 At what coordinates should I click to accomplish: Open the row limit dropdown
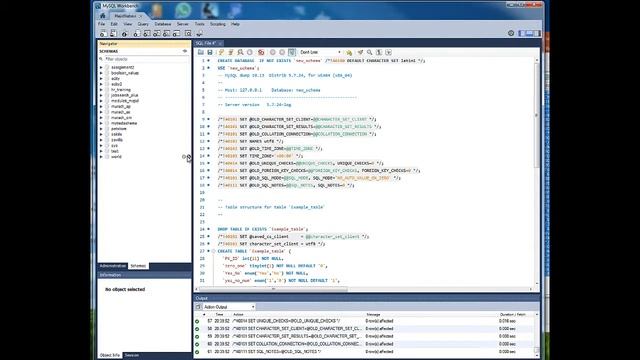(x=320, y=52)
